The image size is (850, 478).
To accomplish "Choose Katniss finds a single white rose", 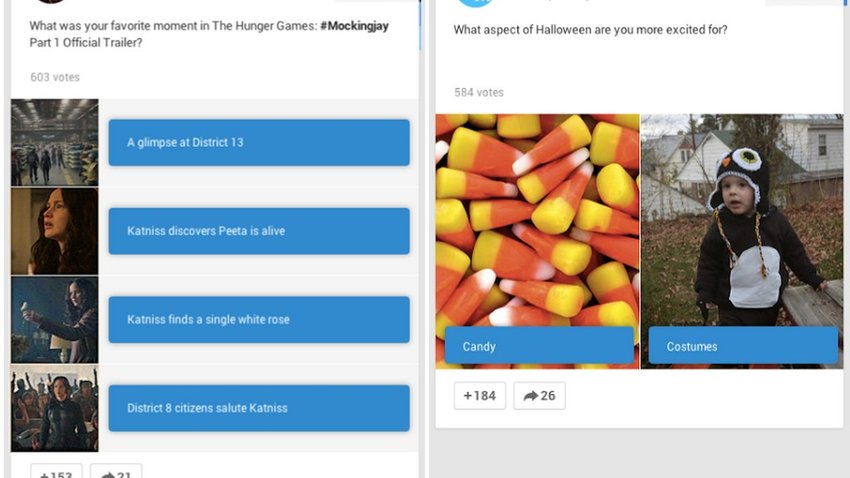I will [x=259, y=320].
